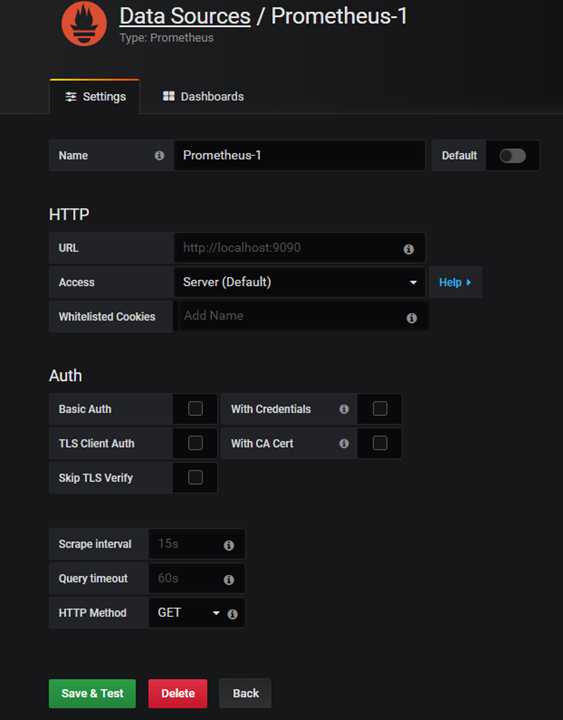Click the URL input field
Image resolution: width=563 pixels, height=720 pixels.
tap(299, 248)
